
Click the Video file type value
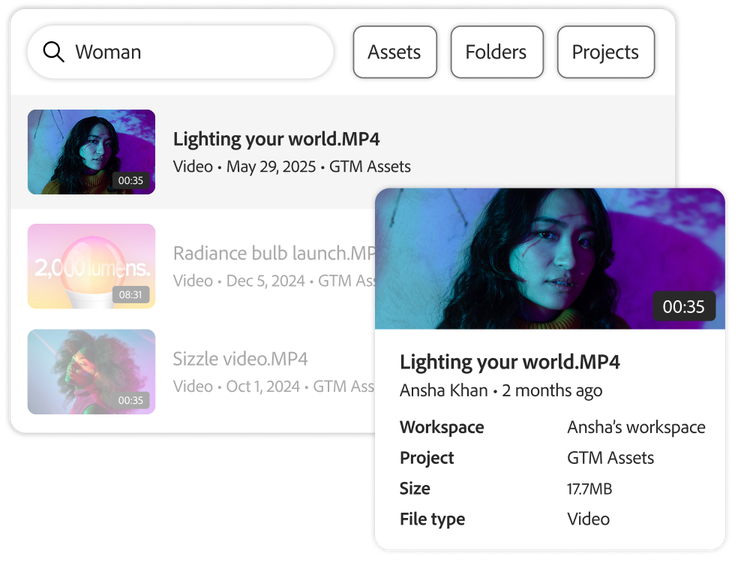point(588,519)
